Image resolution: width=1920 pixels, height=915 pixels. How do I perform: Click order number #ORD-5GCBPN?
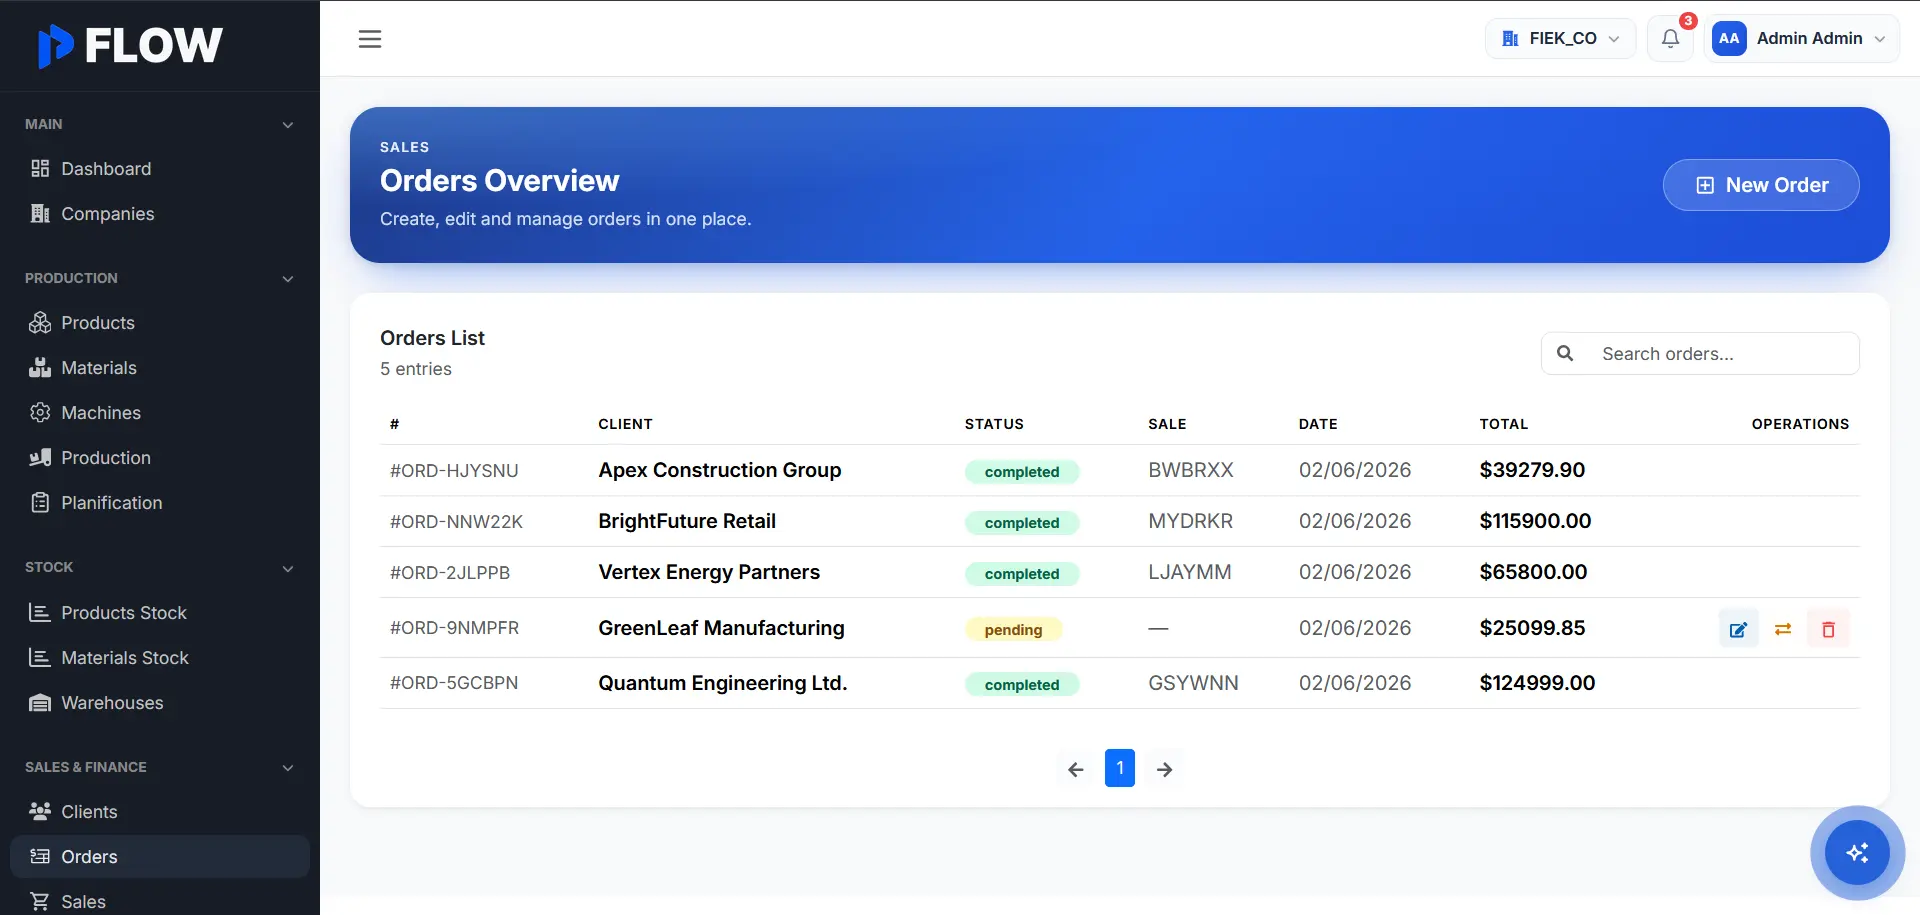point(454,683)
